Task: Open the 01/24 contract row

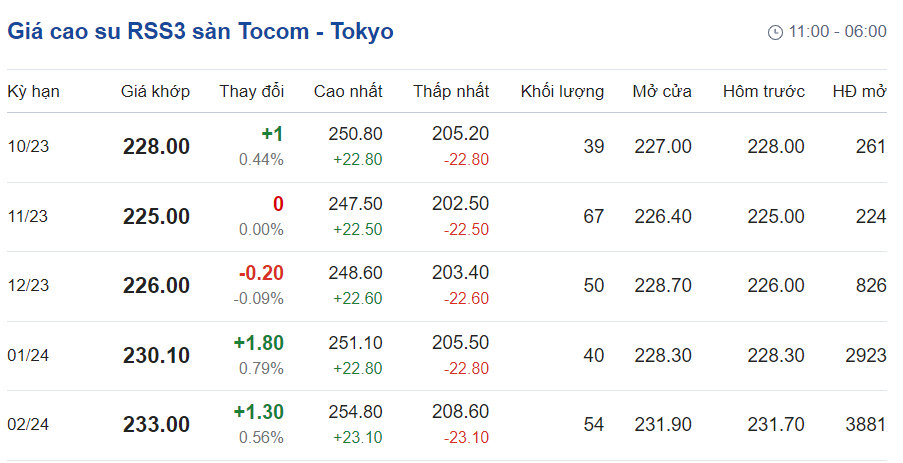Action: (x=28, y=355)
